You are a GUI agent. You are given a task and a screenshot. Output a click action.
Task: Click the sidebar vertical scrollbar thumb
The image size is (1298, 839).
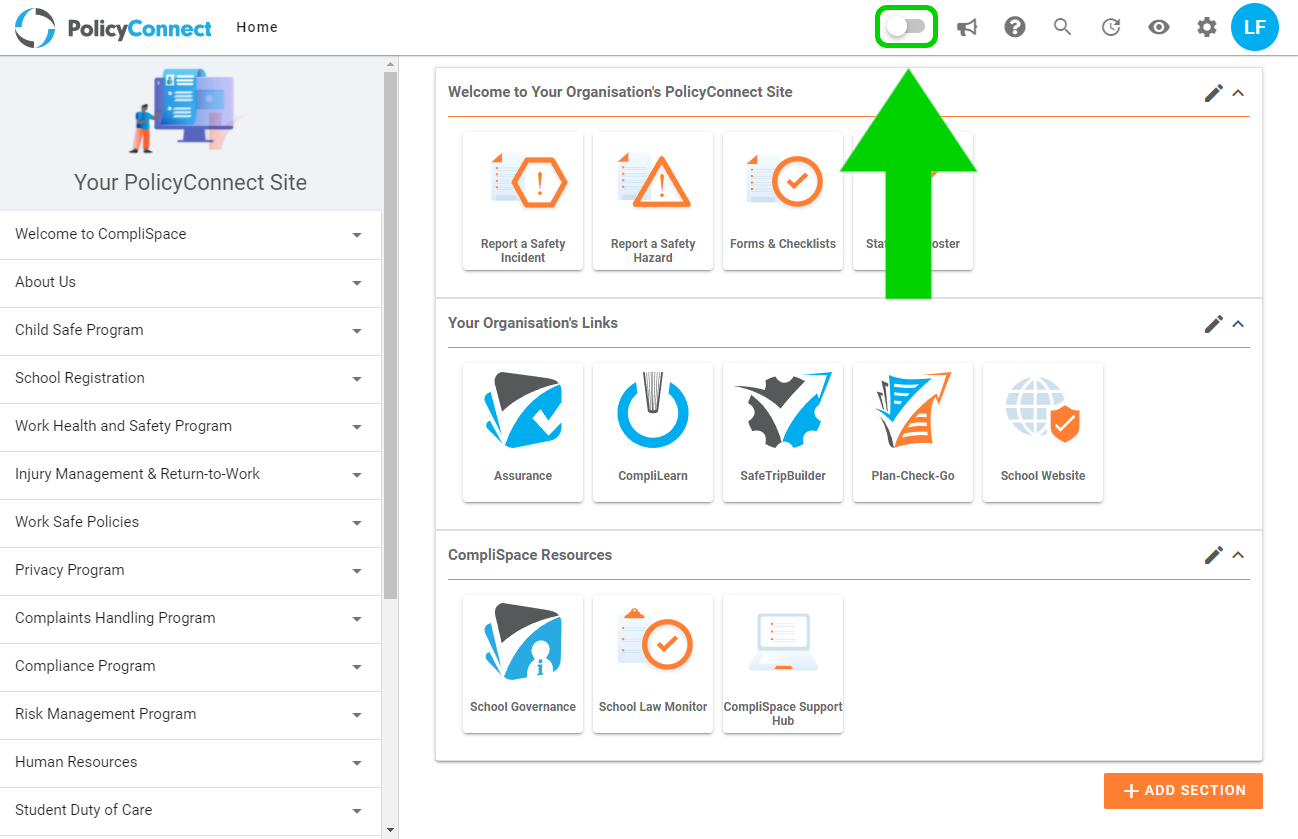click(390, 336)
